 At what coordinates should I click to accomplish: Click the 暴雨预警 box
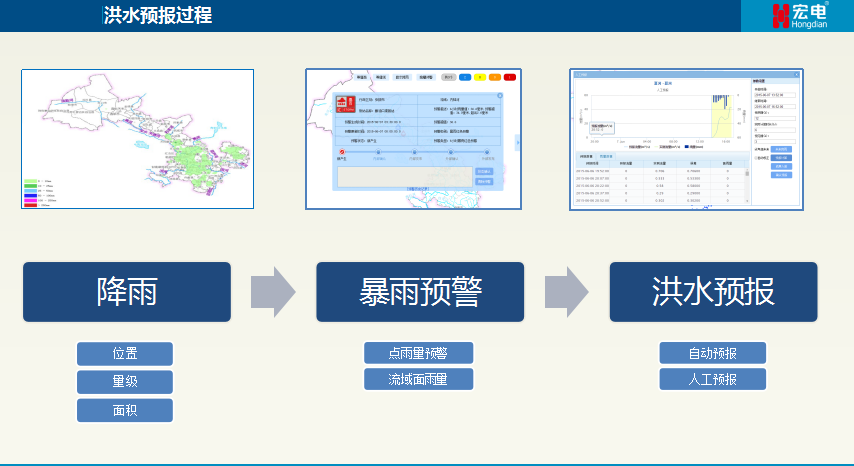point(420,292)
